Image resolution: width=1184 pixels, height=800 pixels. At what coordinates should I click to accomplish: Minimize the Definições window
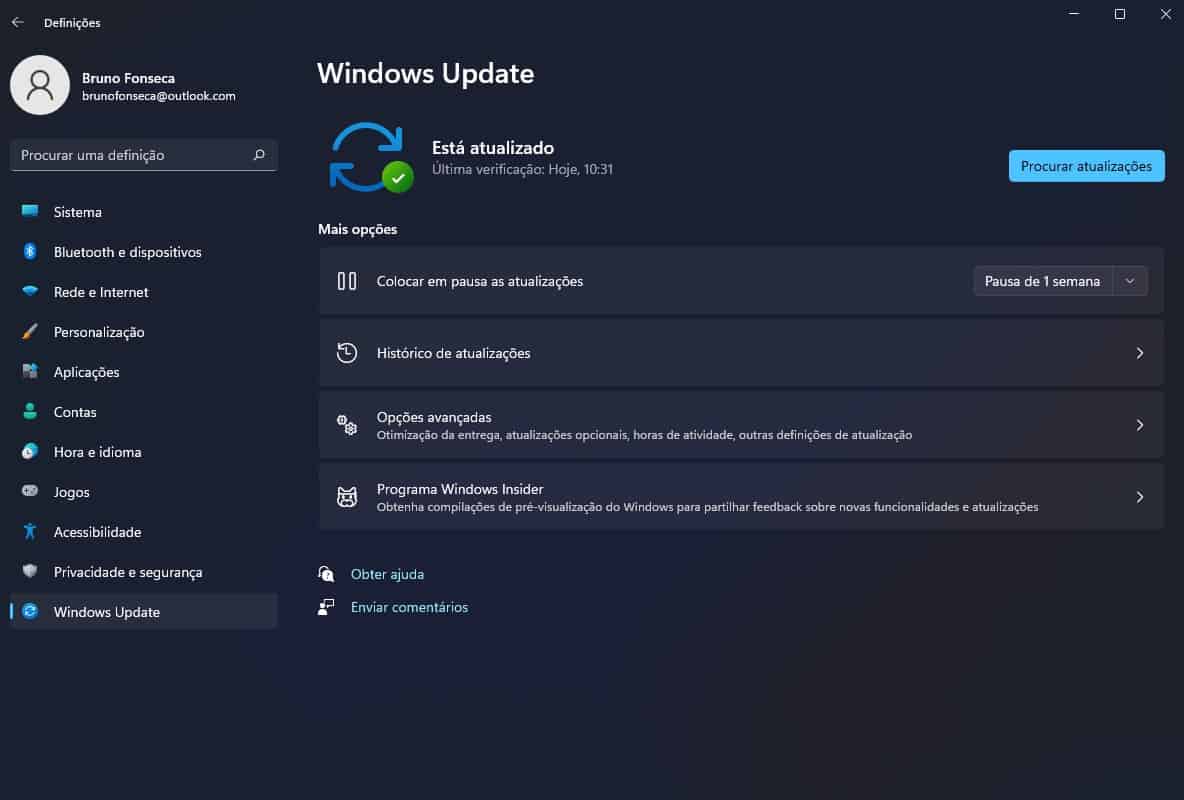[1074, 14]
